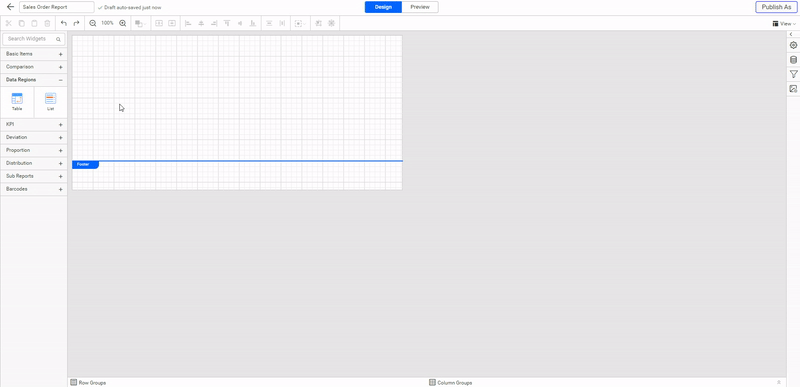Open the properties gear panel
Viewport: 800px width, 387px height.
pos(793,45)
